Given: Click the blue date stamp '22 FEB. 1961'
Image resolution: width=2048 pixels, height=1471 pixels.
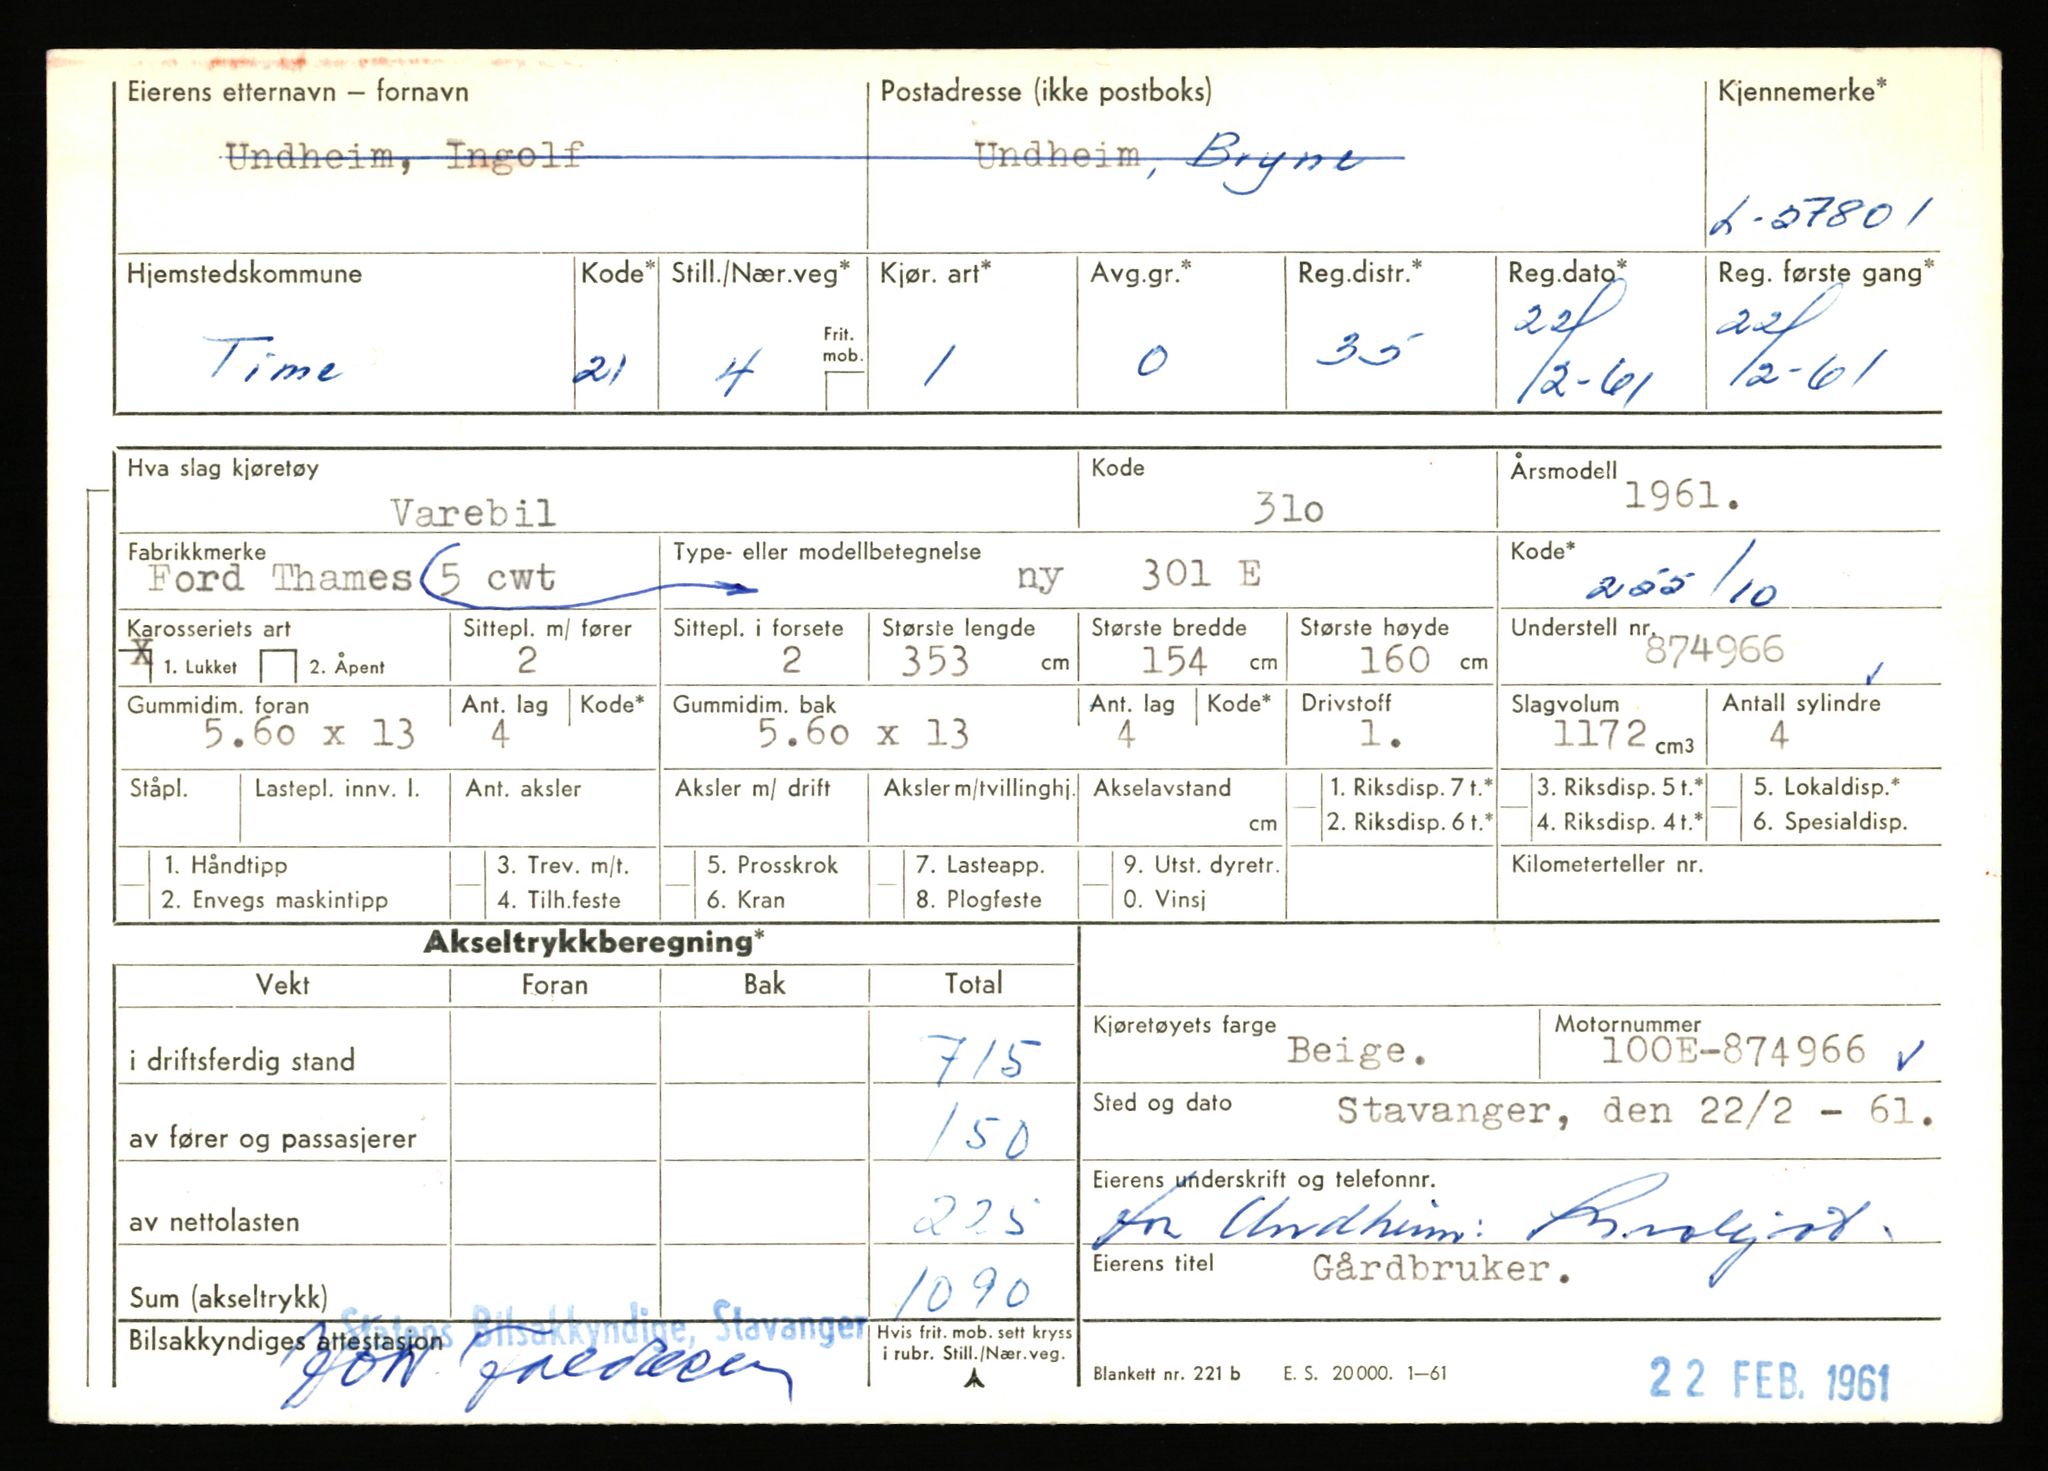Looking at the screenshot, I should [x=1769, y=1380].
